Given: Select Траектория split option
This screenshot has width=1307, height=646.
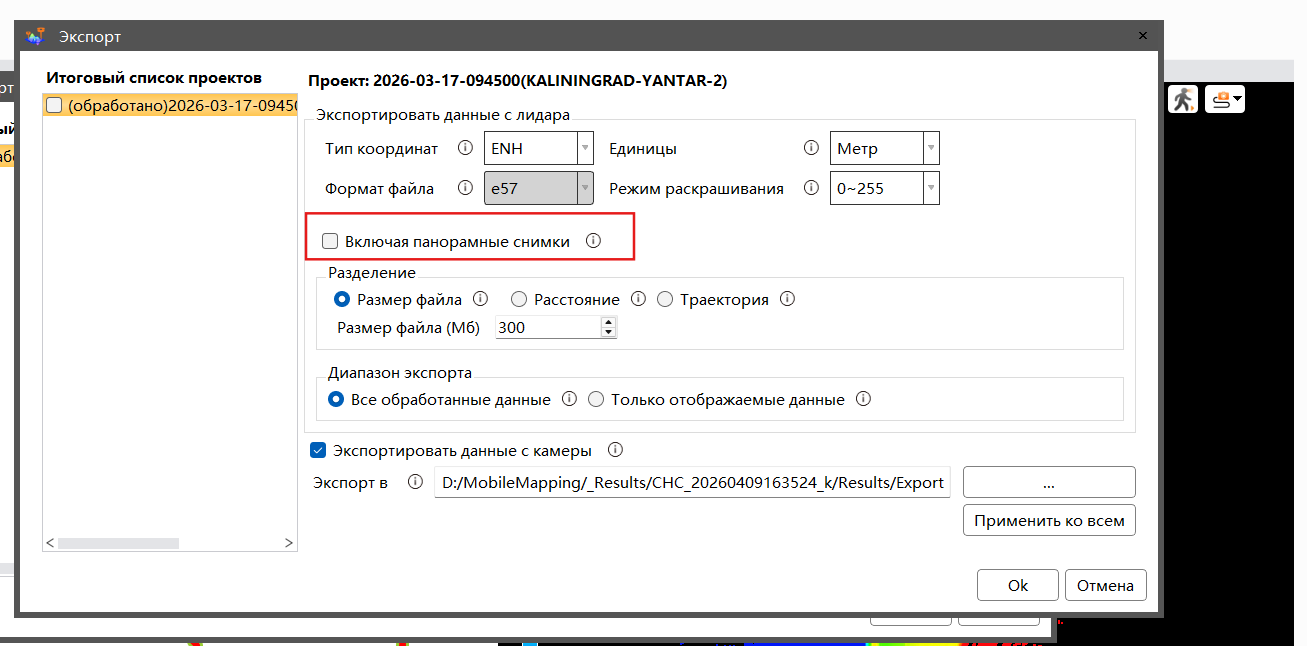Looking at the screenshot, I should click(x=665, y=299).
